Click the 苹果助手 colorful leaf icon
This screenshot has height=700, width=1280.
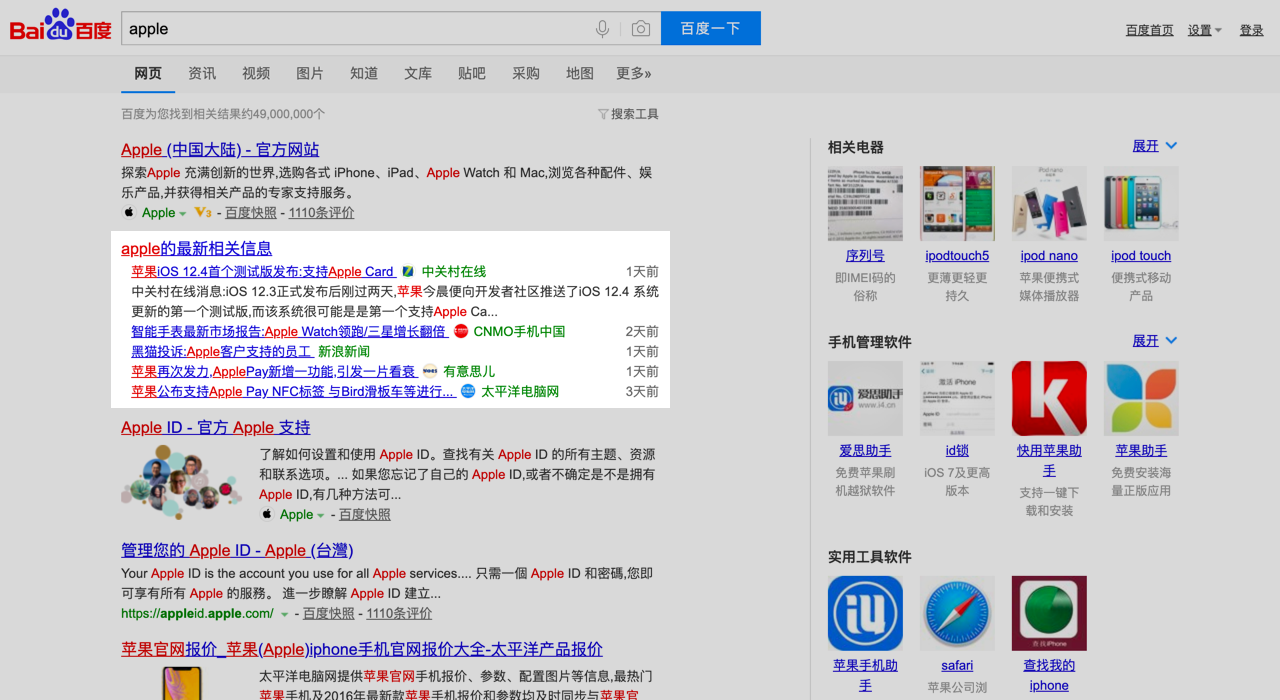tap(1141, 398)
